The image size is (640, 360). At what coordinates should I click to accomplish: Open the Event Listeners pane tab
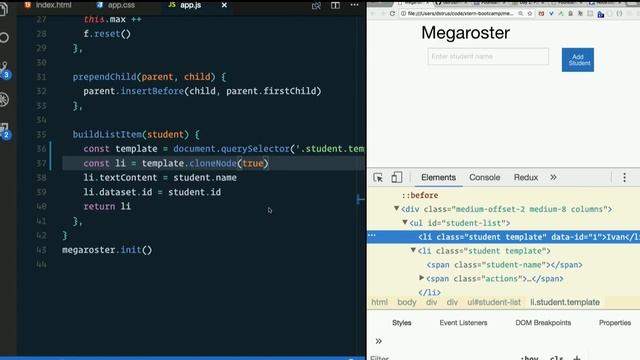[463, 322]
